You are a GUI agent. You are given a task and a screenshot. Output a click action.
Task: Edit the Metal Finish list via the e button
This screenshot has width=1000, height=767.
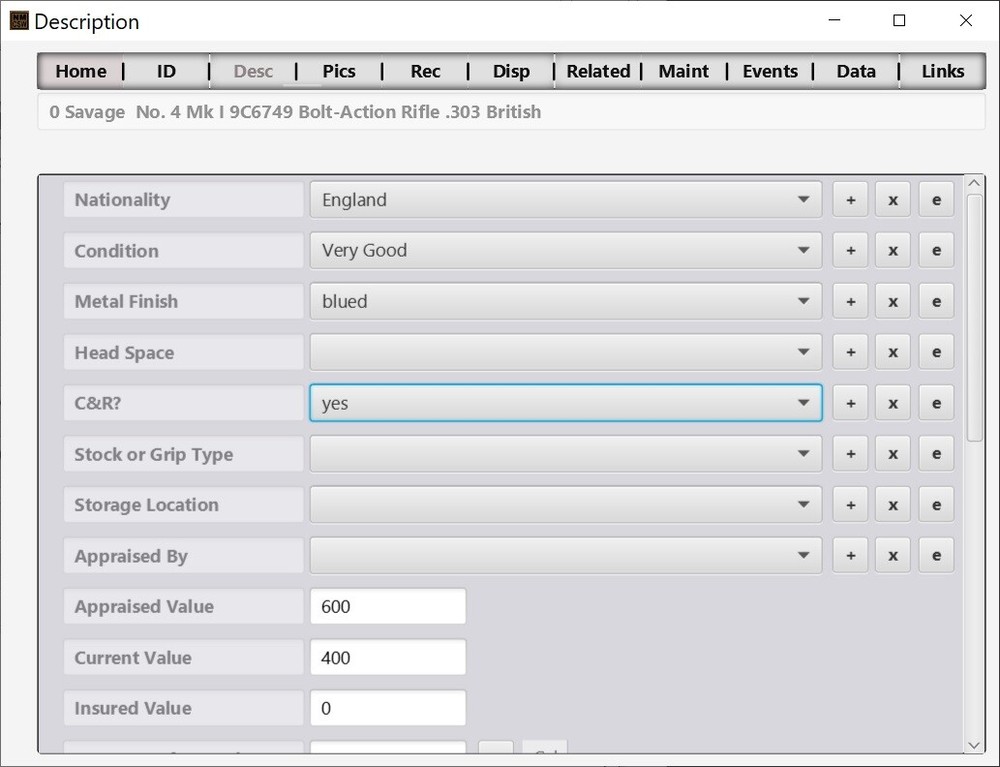click(936, 301)
